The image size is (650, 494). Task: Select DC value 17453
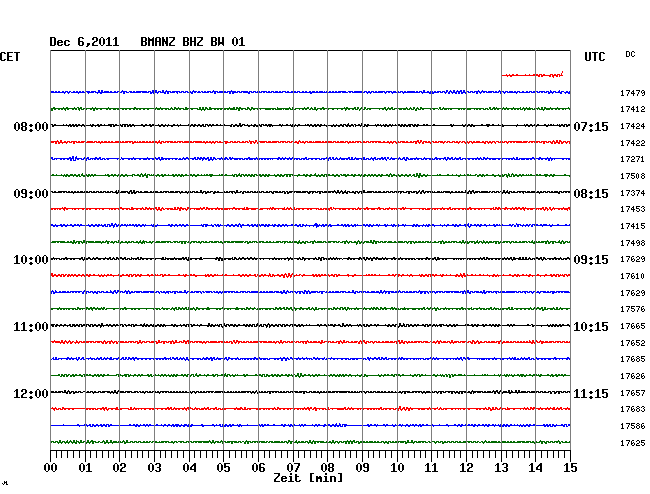click(633, 209)
